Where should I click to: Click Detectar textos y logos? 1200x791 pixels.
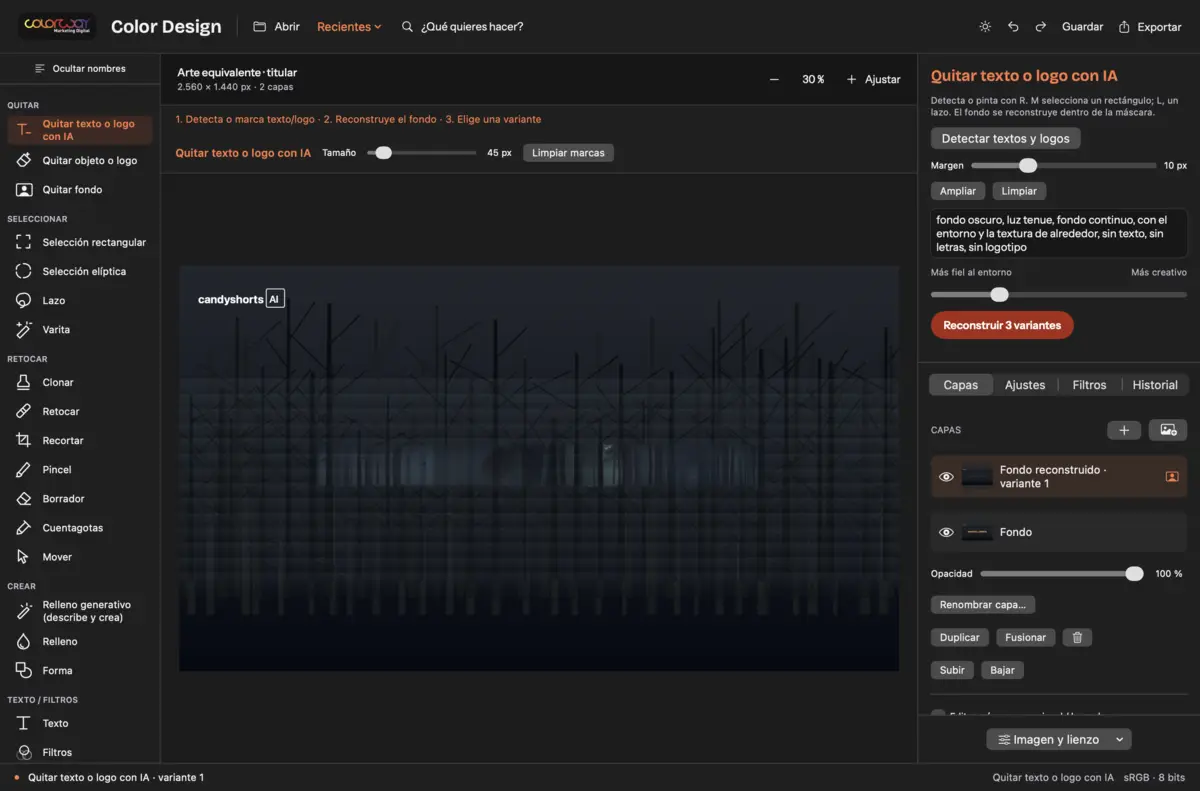pos(1005,138)
